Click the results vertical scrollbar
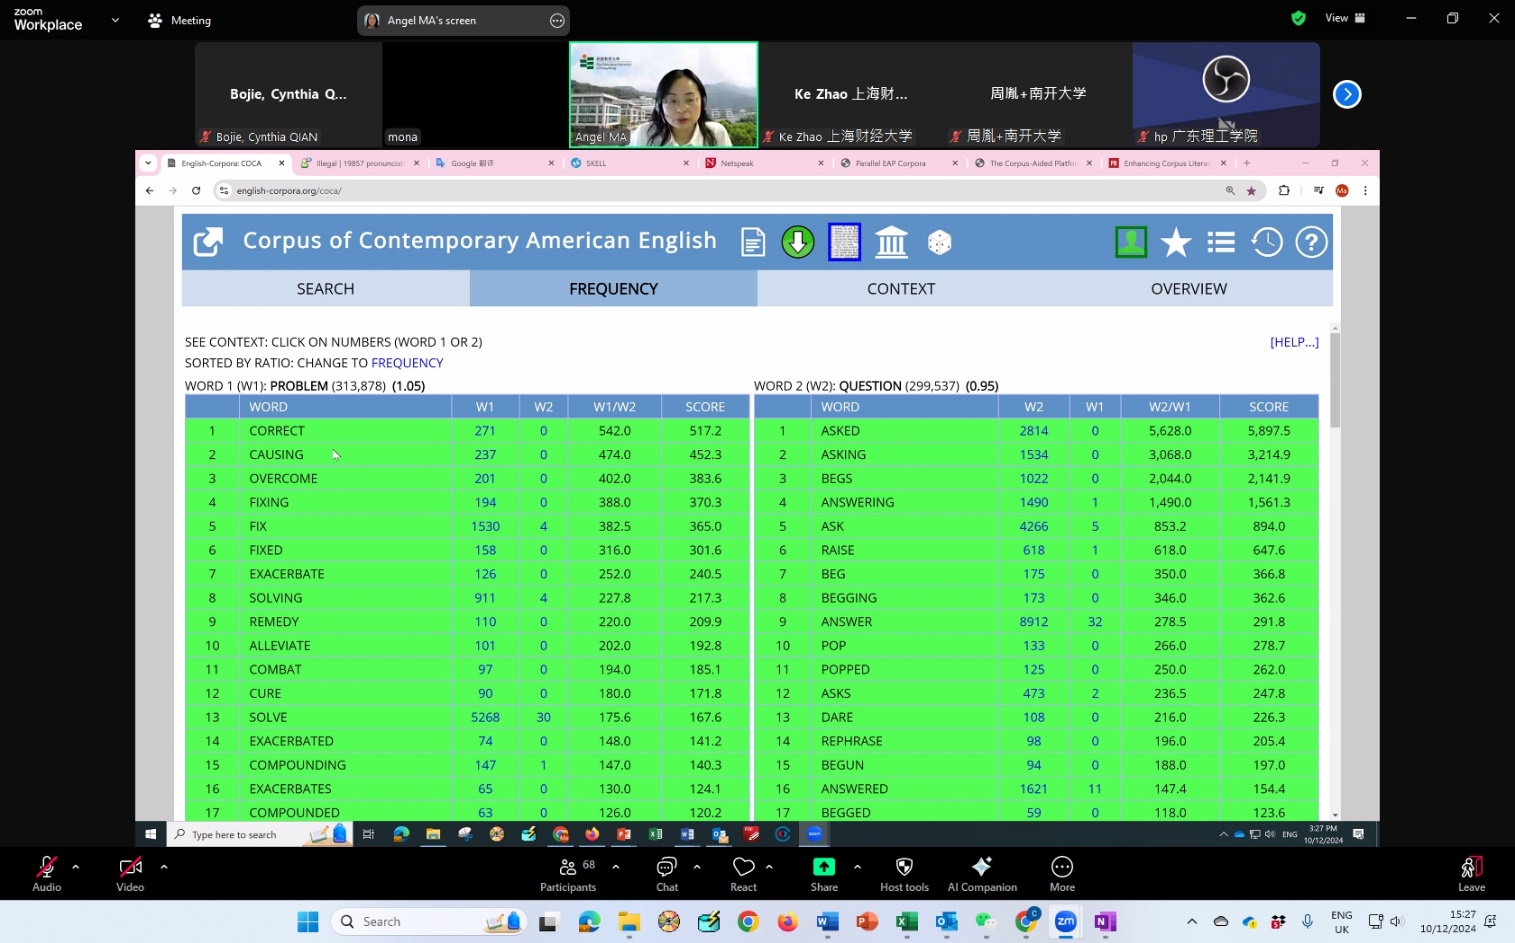Image resolution: width=1515 pixels, height=943 pixels. tap(1335, 380)
